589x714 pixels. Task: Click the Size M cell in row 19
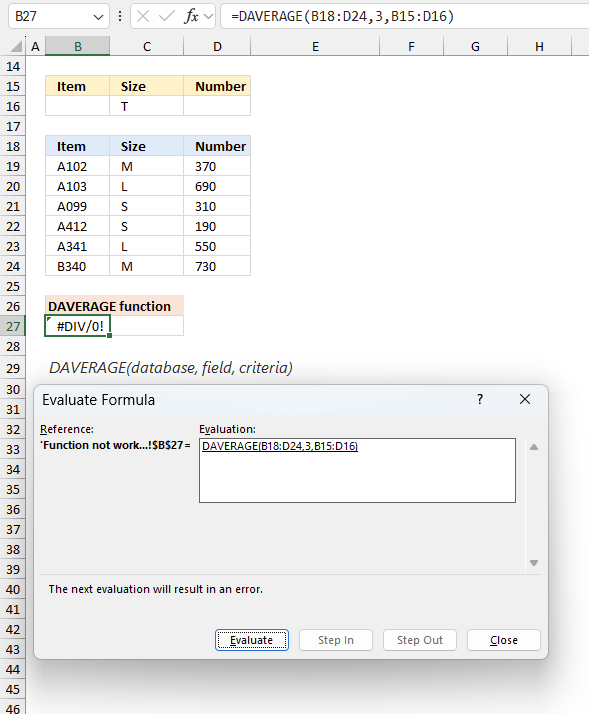click(x=147, y=167)
